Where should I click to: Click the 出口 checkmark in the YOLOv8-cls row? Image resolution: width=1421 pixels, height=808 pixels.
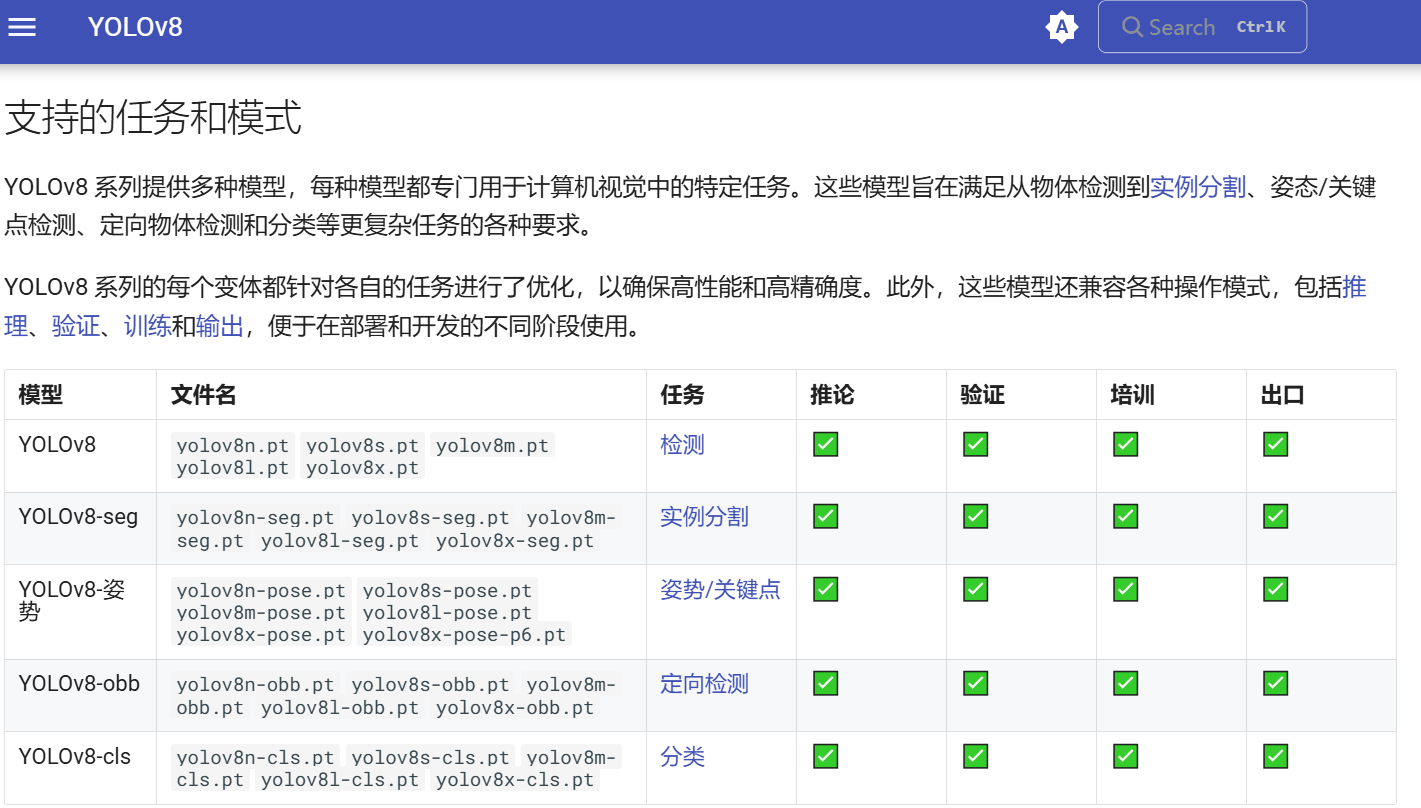pyautogui.click(x=1275, y=756)
